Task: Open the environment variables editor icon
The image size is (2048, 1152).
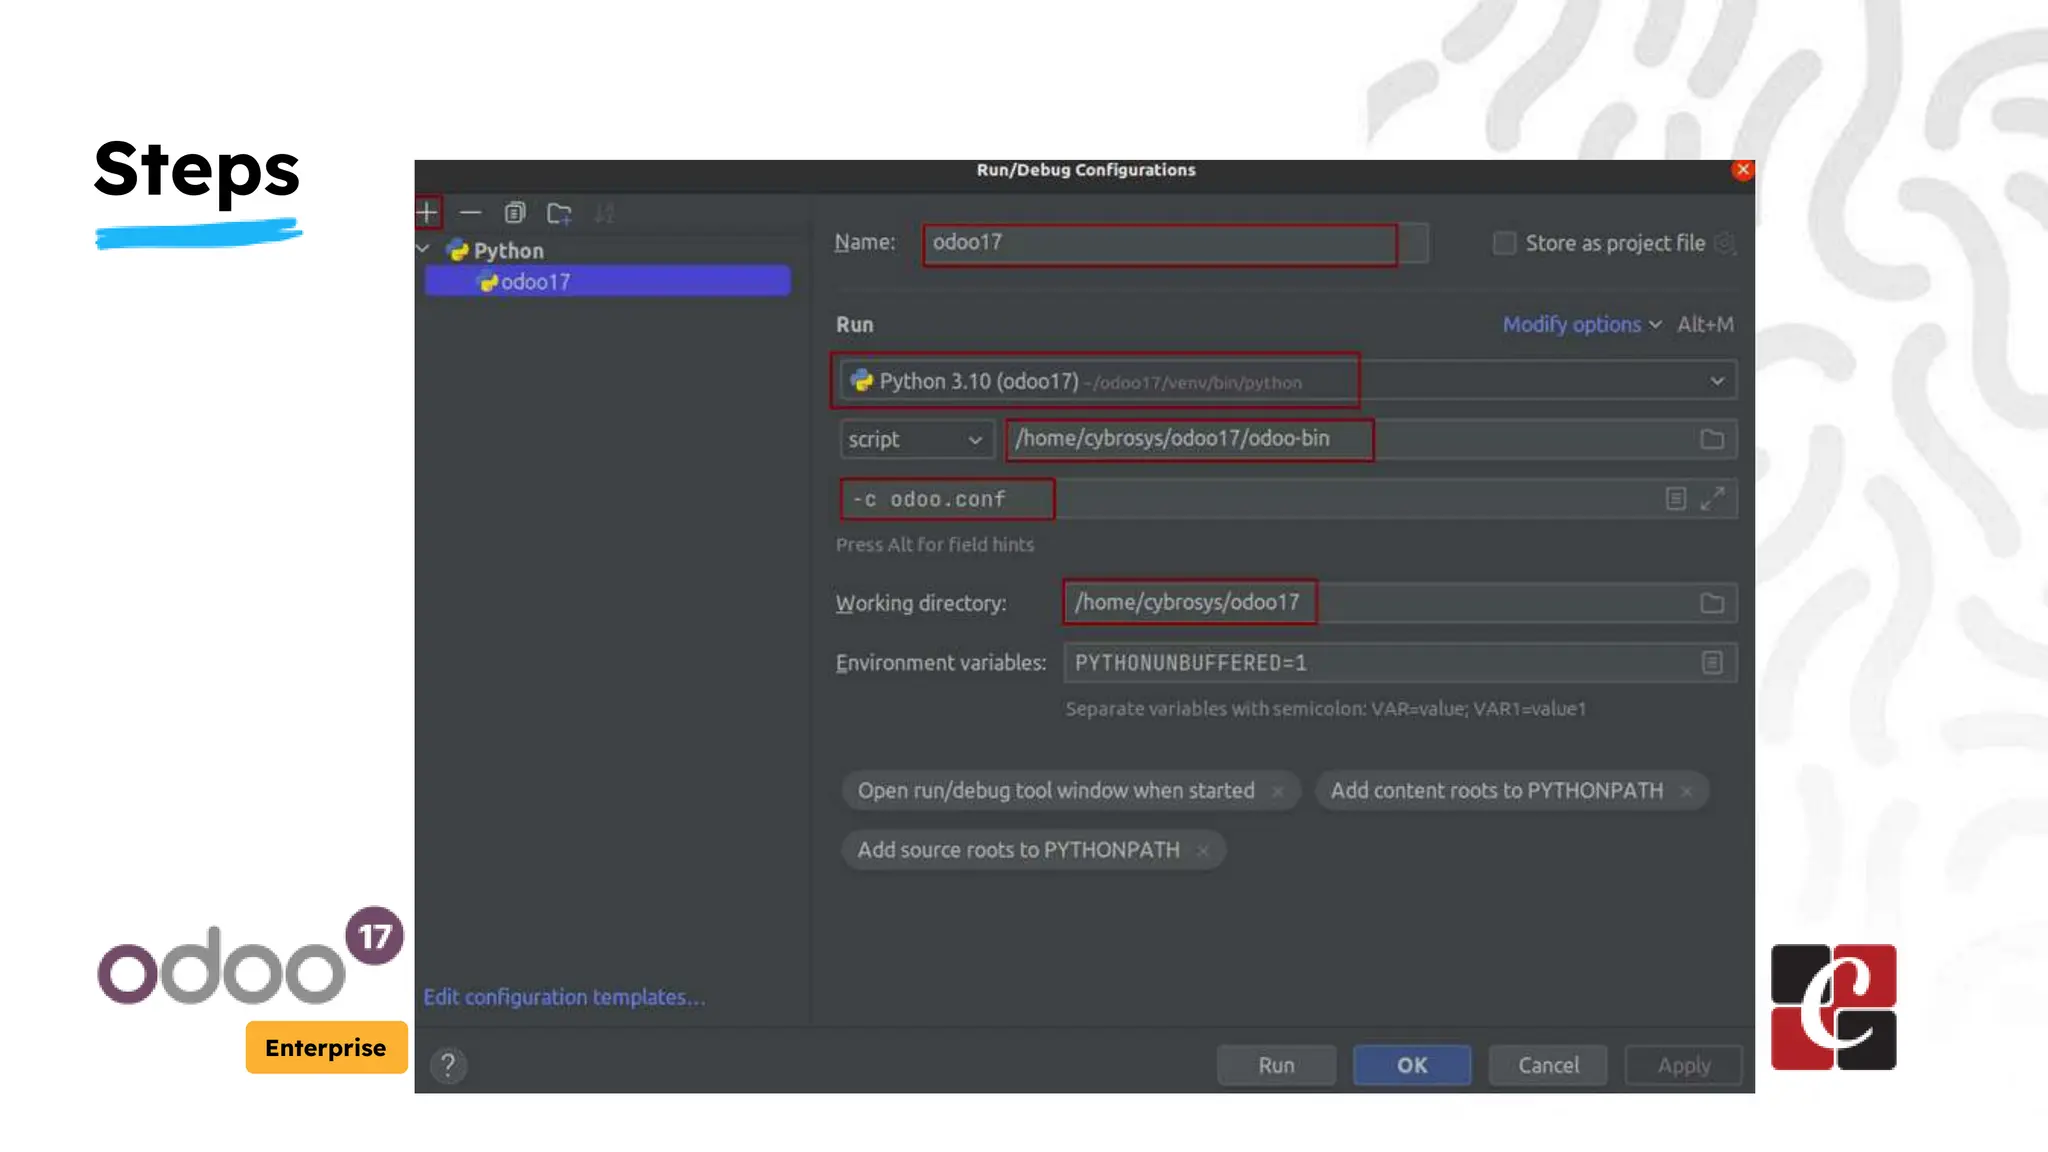Action: (1712, 663)
